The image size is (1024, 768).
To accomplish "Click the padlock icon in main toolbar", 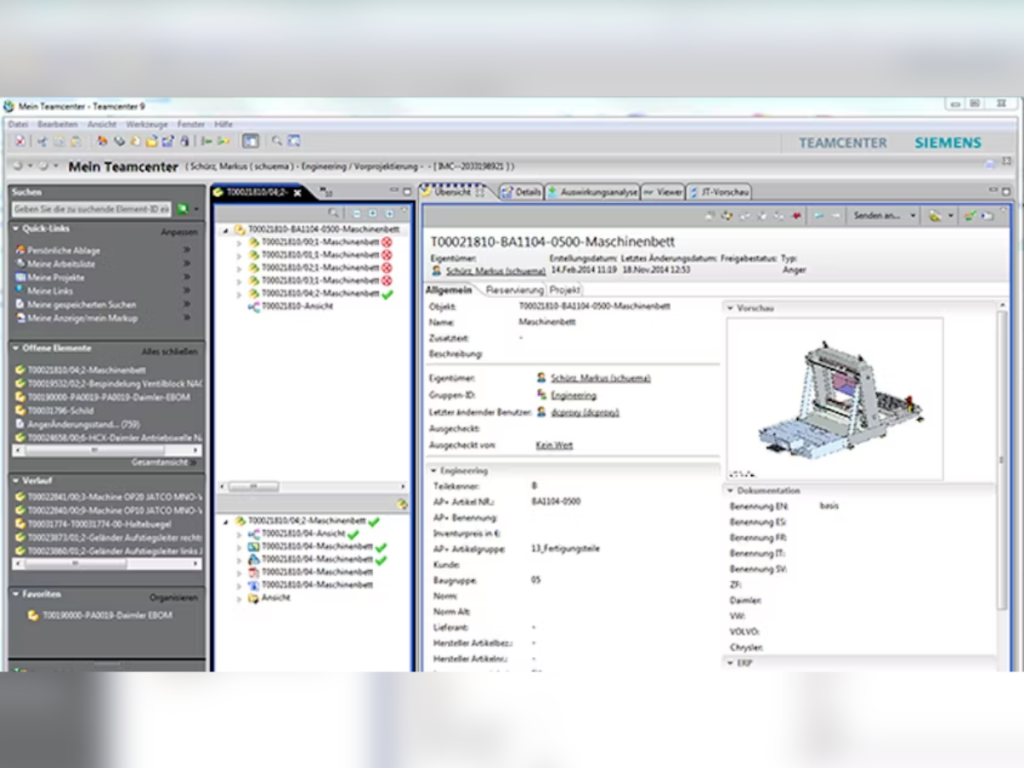I will (x=185, y=141).
